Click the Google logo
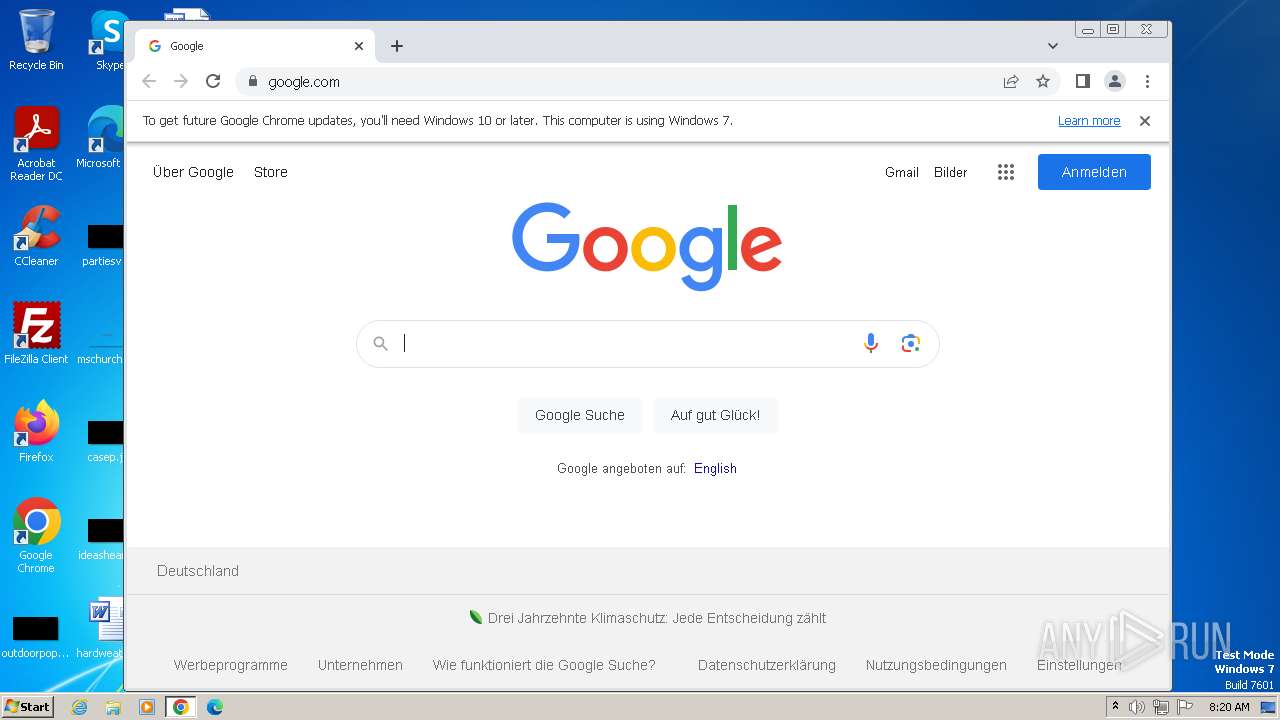Viewport: 1280px width, 720px height. tap(647, 246)
